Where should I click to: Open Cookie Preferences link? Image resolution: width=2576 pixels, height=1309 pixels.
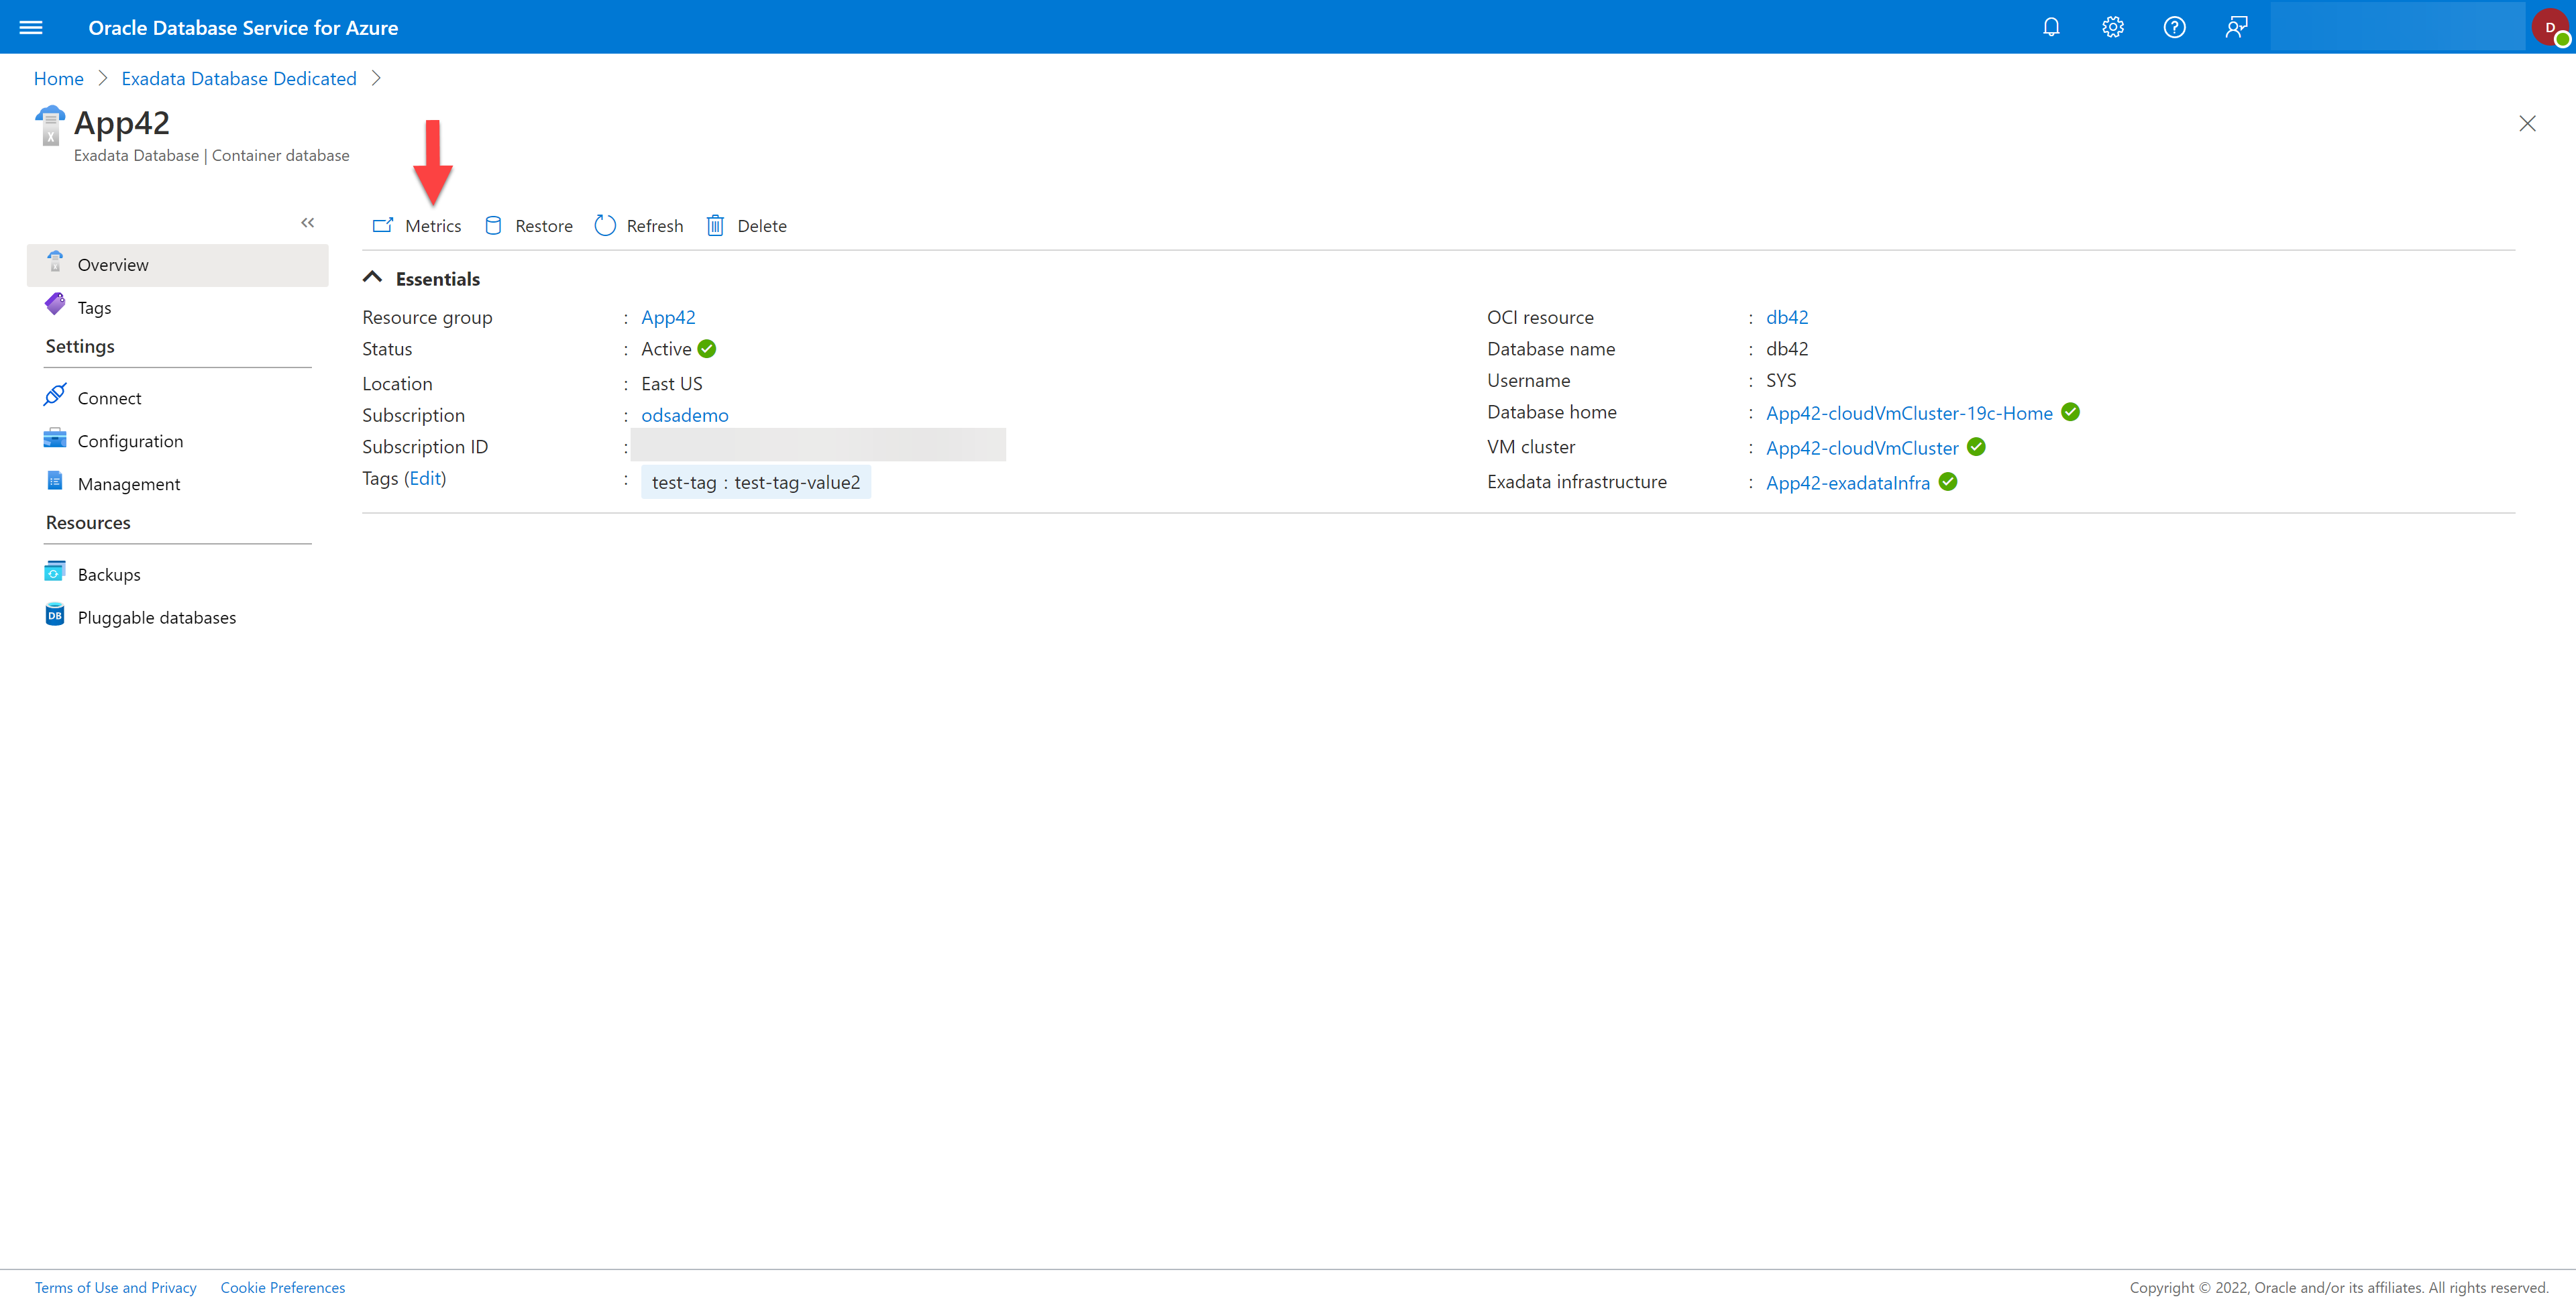283,1287
